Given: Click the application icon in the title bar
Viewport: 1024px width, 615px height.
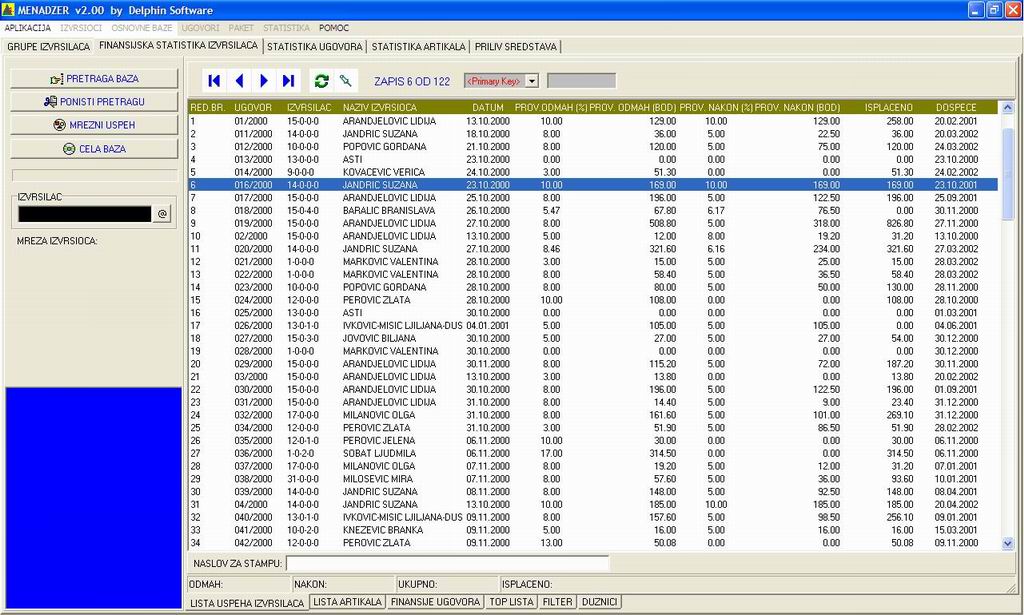Looking at the screenshot, I should tap(8, 10).
